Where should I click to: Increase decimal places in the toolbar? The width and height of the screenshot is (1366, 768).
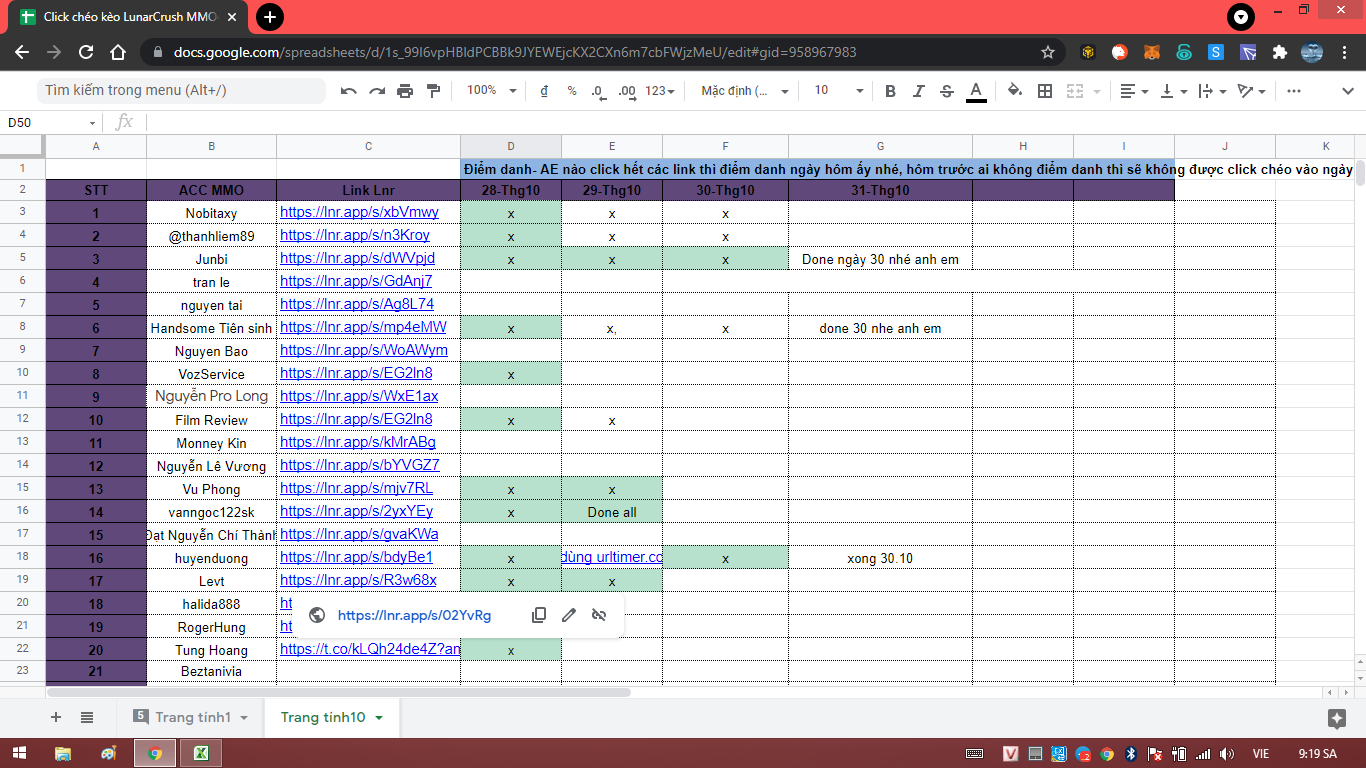click(627, 91)
